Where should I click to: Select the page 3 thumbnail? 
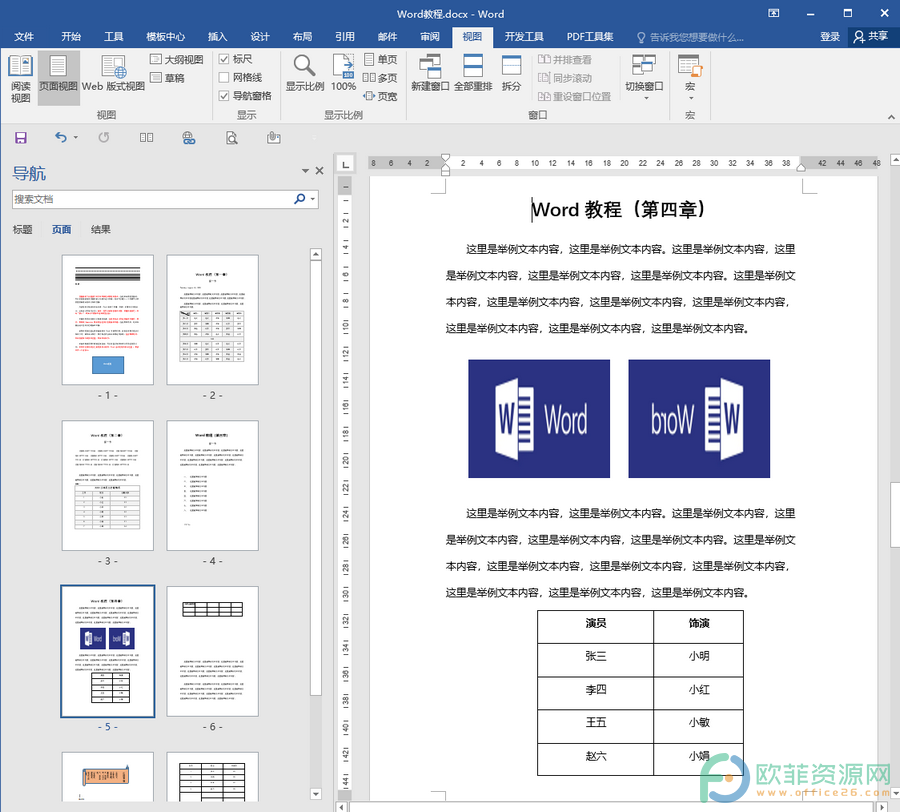click(108, 485)
